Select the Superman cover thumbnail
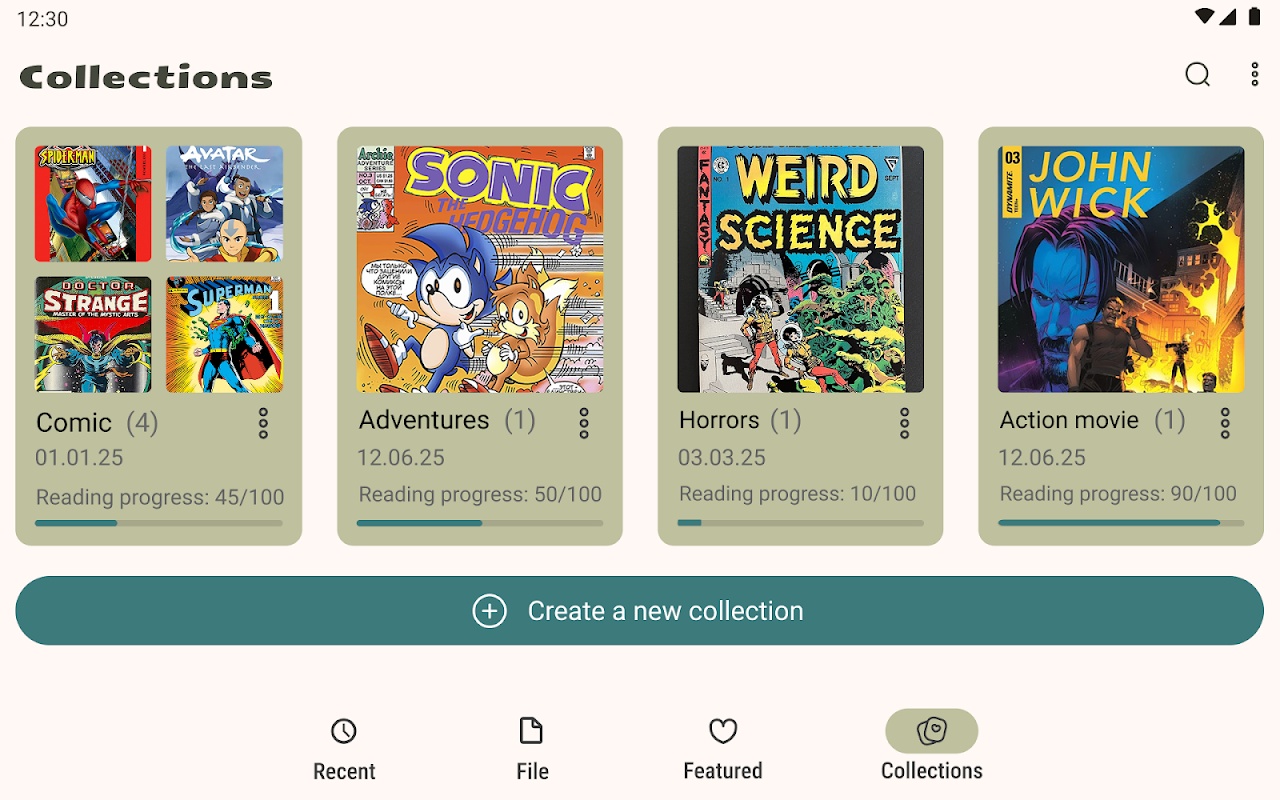The width and height of the screenshot is (1280, 800). pyautogui.click(x=225, y=335)
